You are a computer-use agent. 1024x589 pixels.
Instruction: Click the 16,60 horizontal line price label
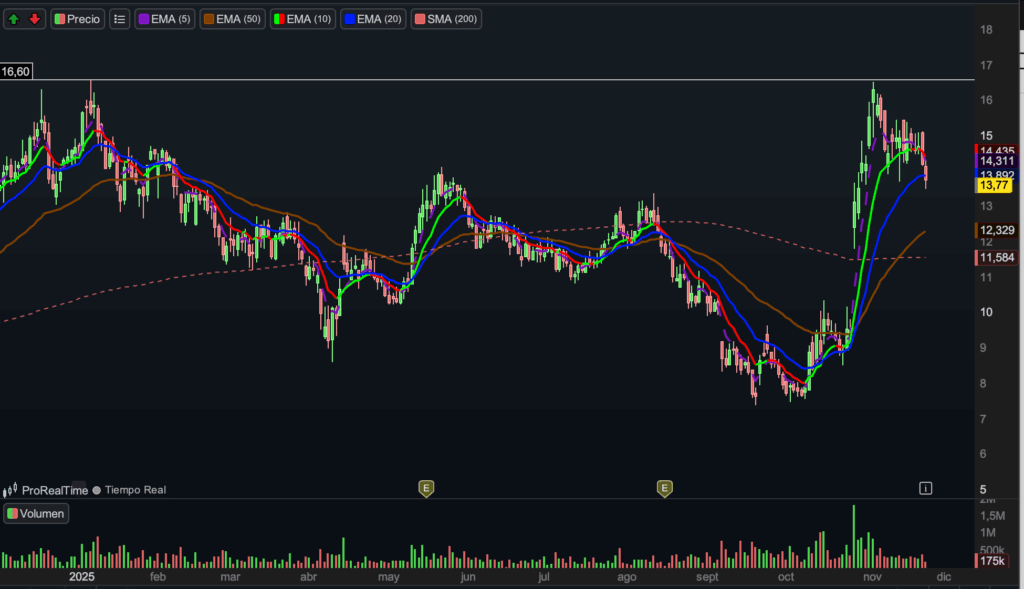click(x=15, y=71)
